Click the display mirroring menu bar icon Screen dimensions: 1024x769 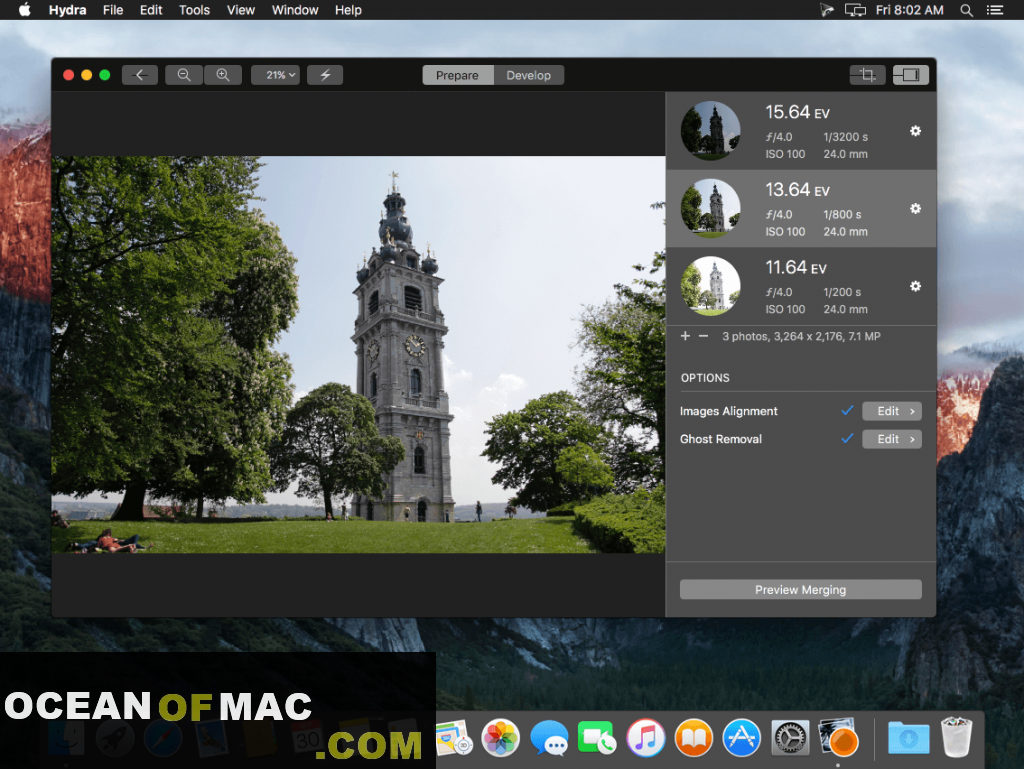[x=855, y=10]
